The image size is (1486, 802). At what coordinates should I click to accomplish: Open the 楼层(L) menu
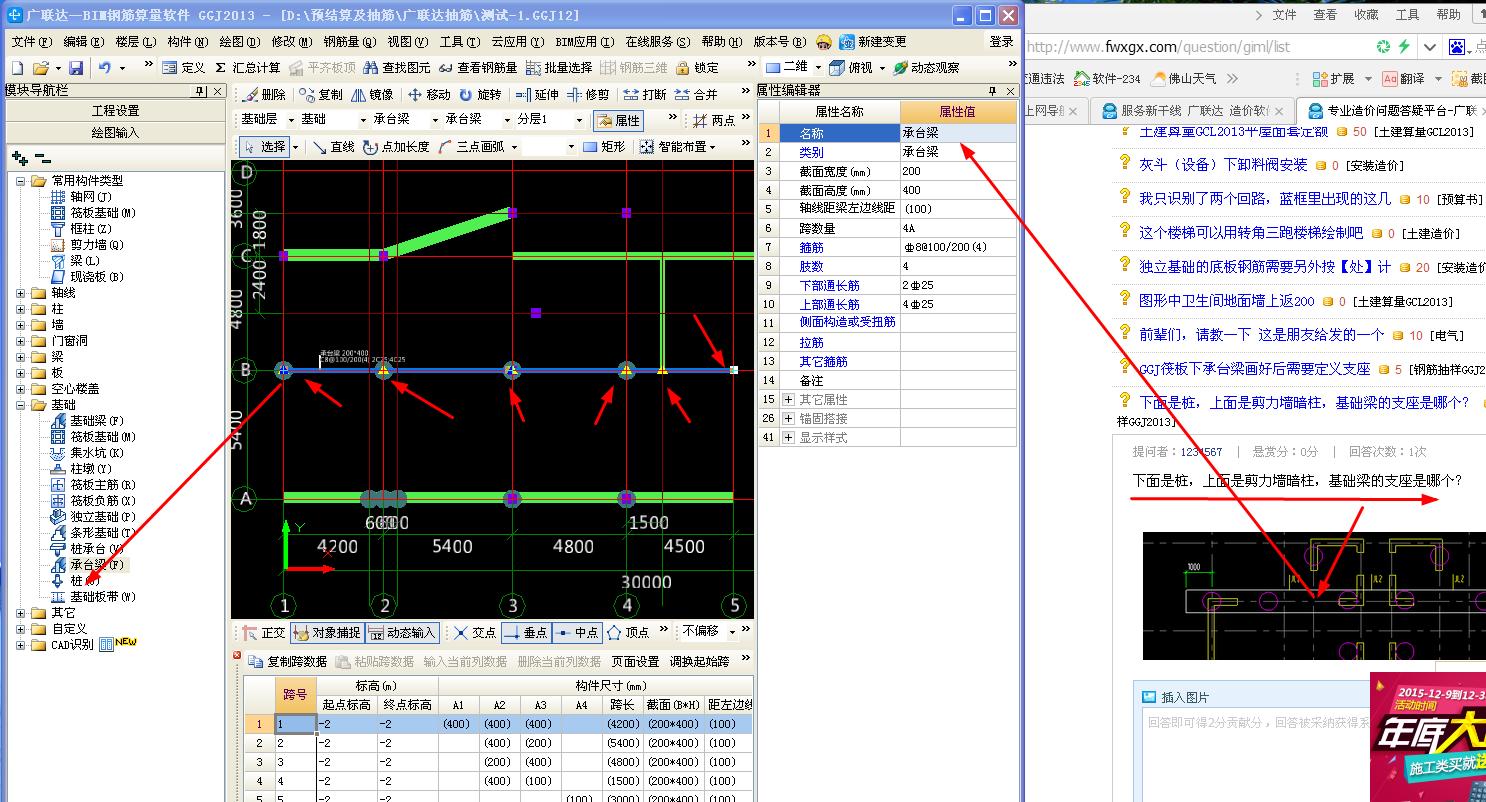(136, 42)
